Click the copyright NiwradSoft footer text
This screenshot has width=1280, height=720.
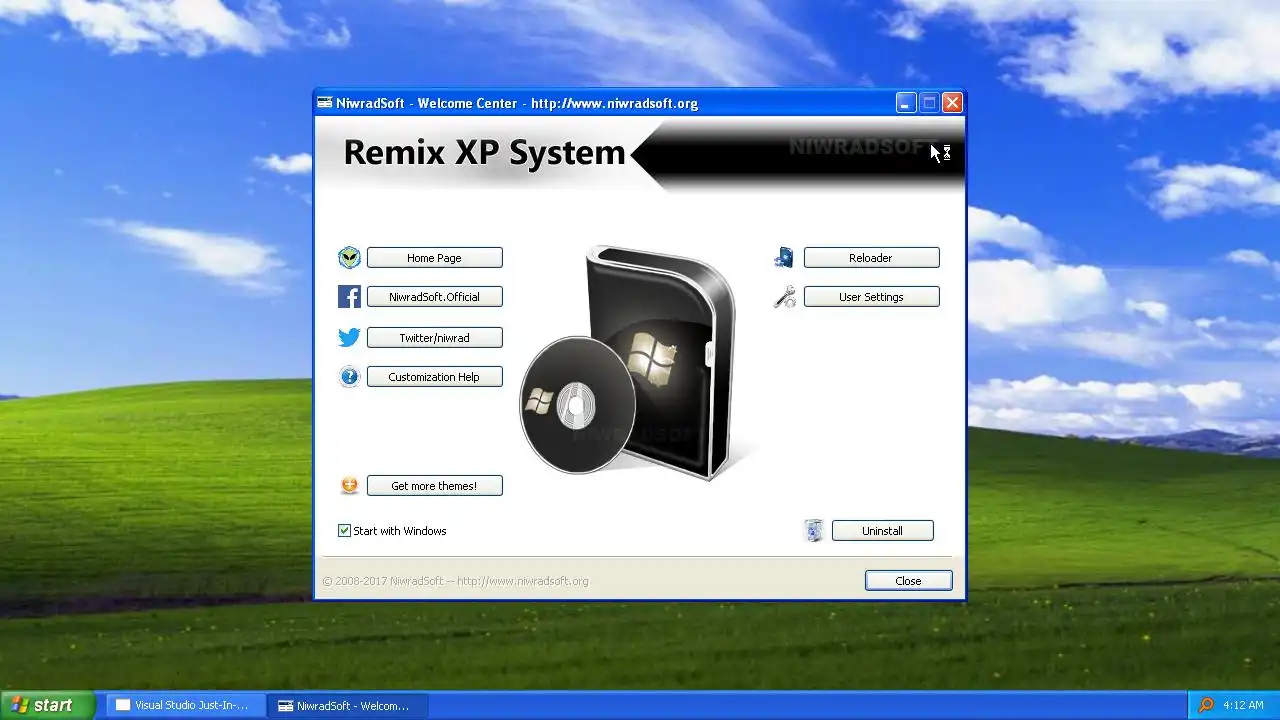tap(455, 581)
